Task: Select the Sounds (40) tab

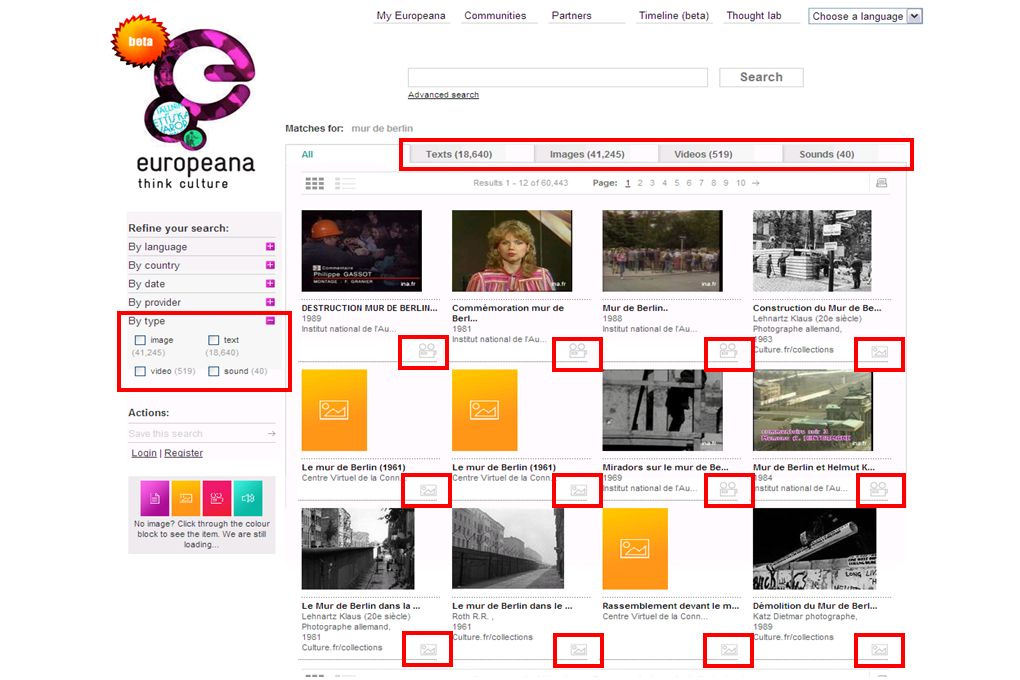Action: click(827, 154)
